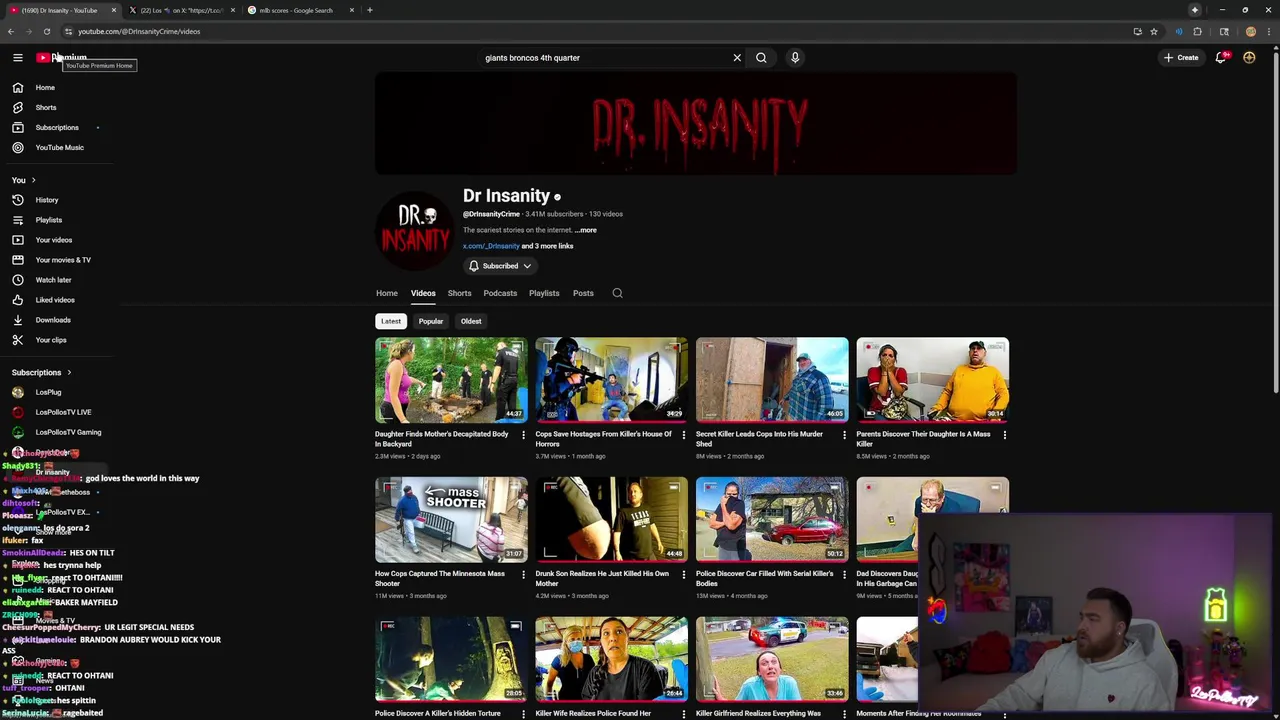Viewport: 1280px width, 720px height.
Task: Switch to channel Home tab
Action: [x=387, y=293]
